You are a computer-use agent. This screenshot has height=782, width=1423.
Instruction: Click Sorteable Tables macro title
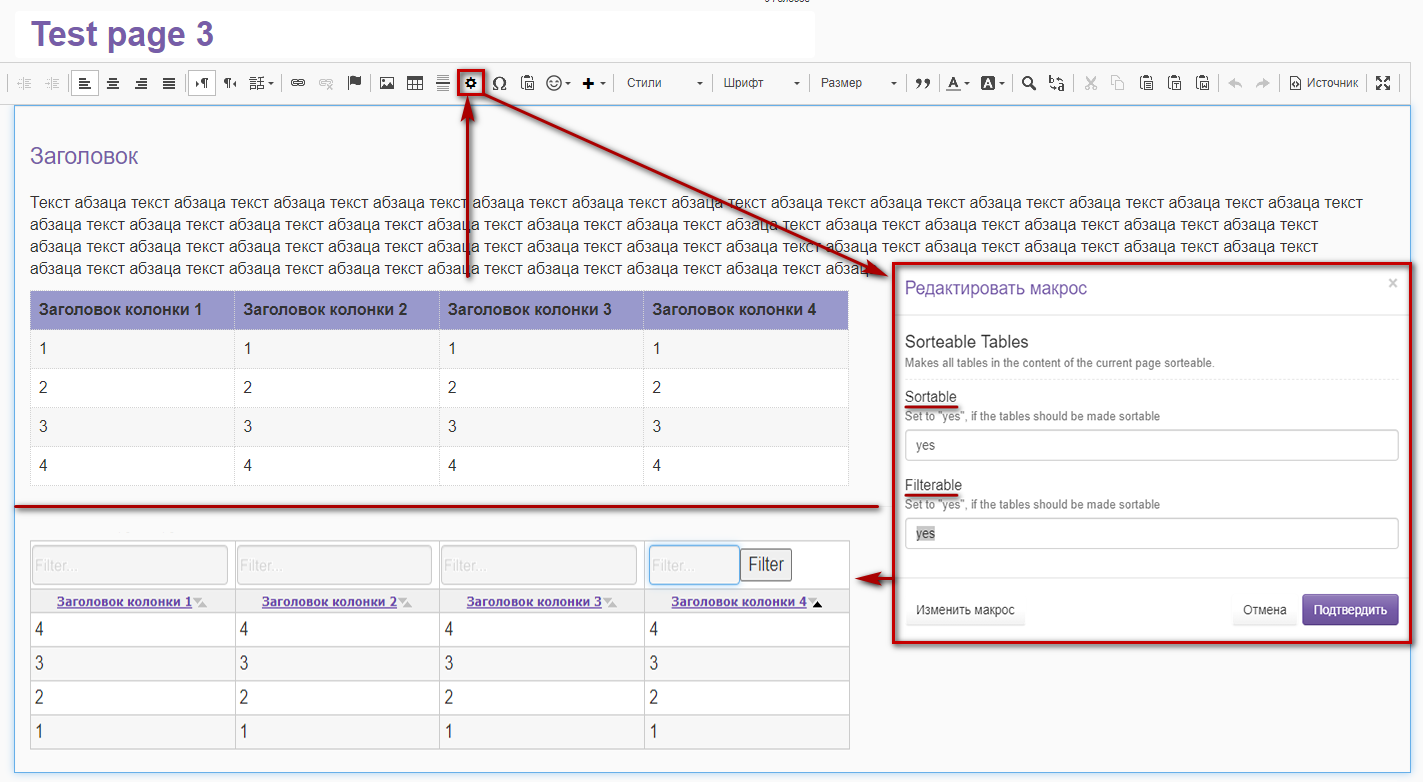coord(966,342)
